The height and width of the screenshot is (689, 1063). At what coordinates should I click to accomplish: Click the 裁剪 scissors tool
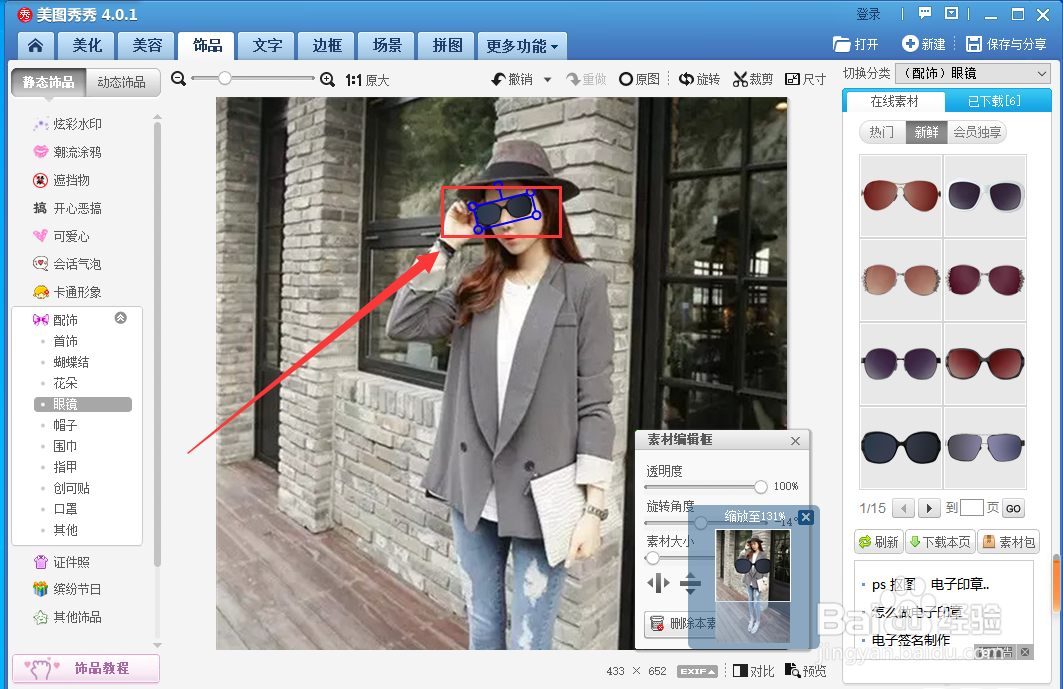753,79
